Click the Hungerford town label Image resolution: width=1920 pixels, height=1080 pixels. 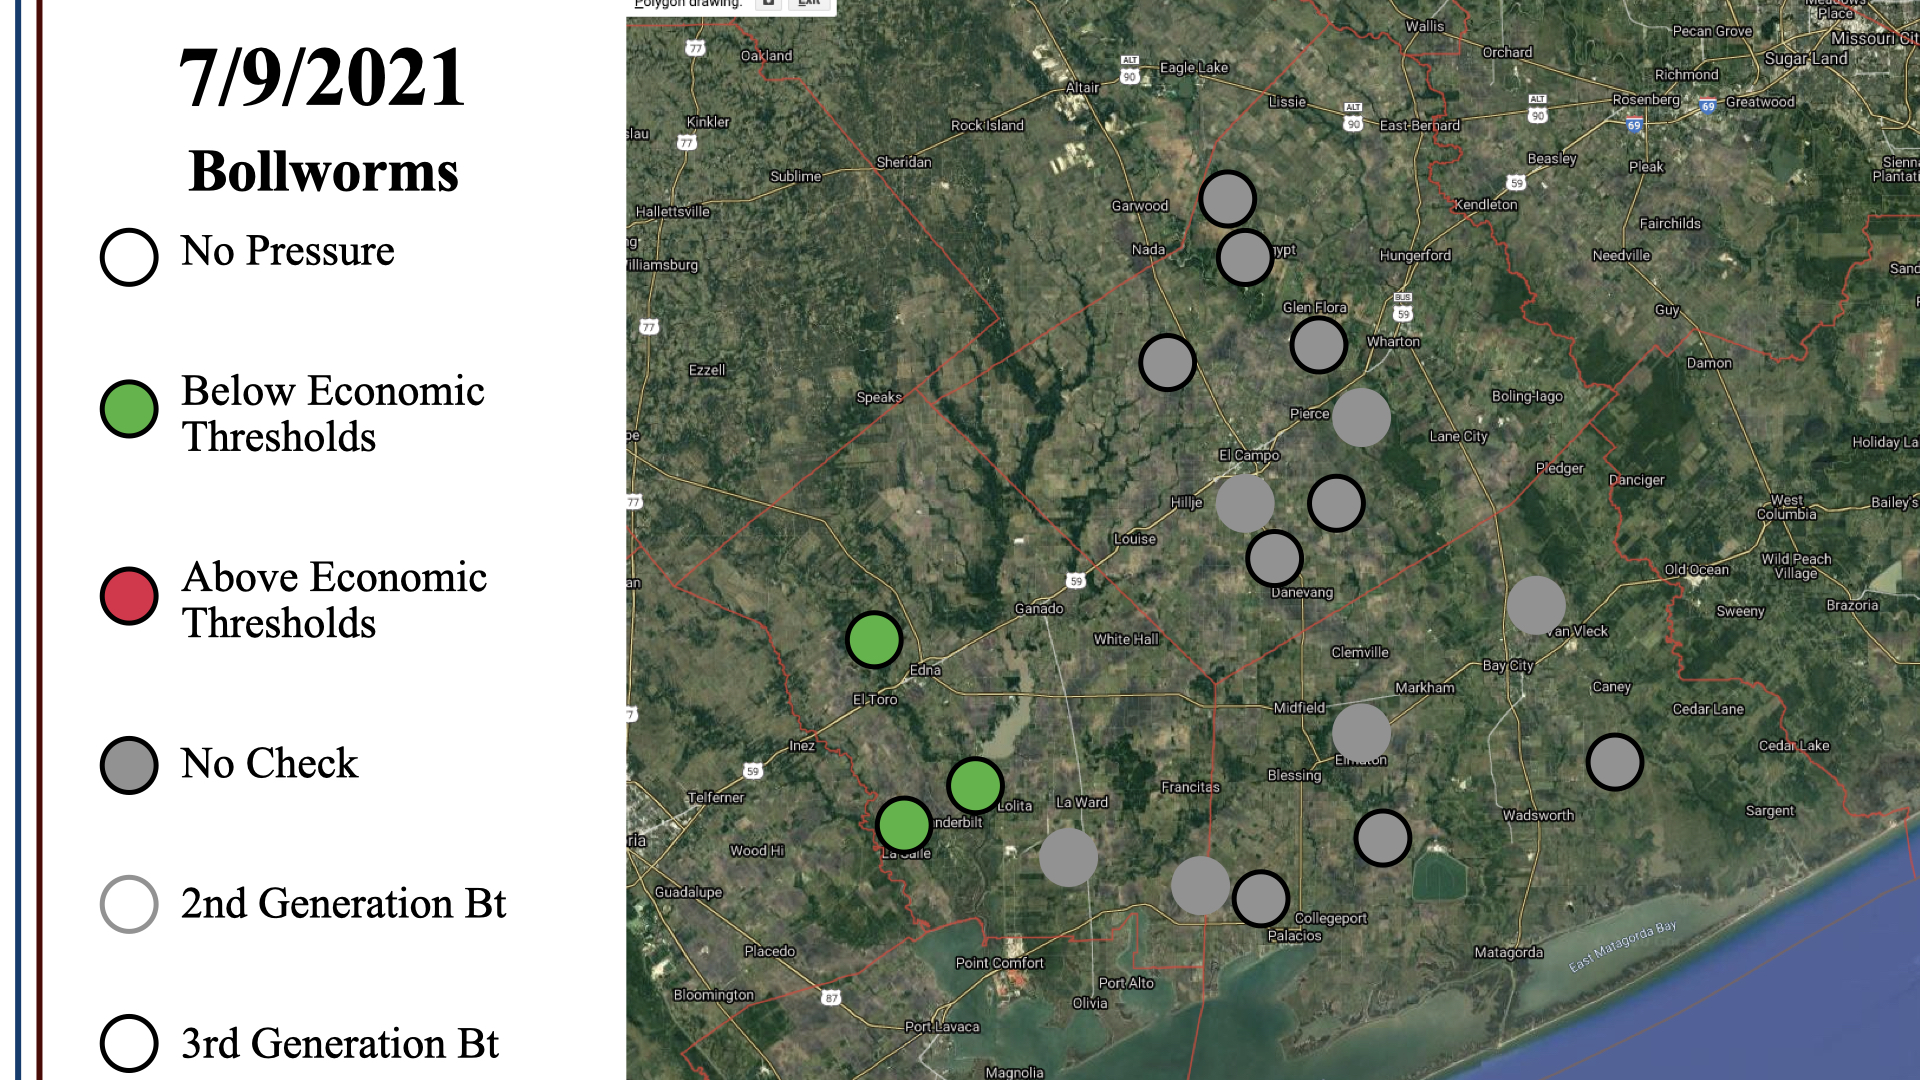pyautogui.click(x=1415, y=256)
